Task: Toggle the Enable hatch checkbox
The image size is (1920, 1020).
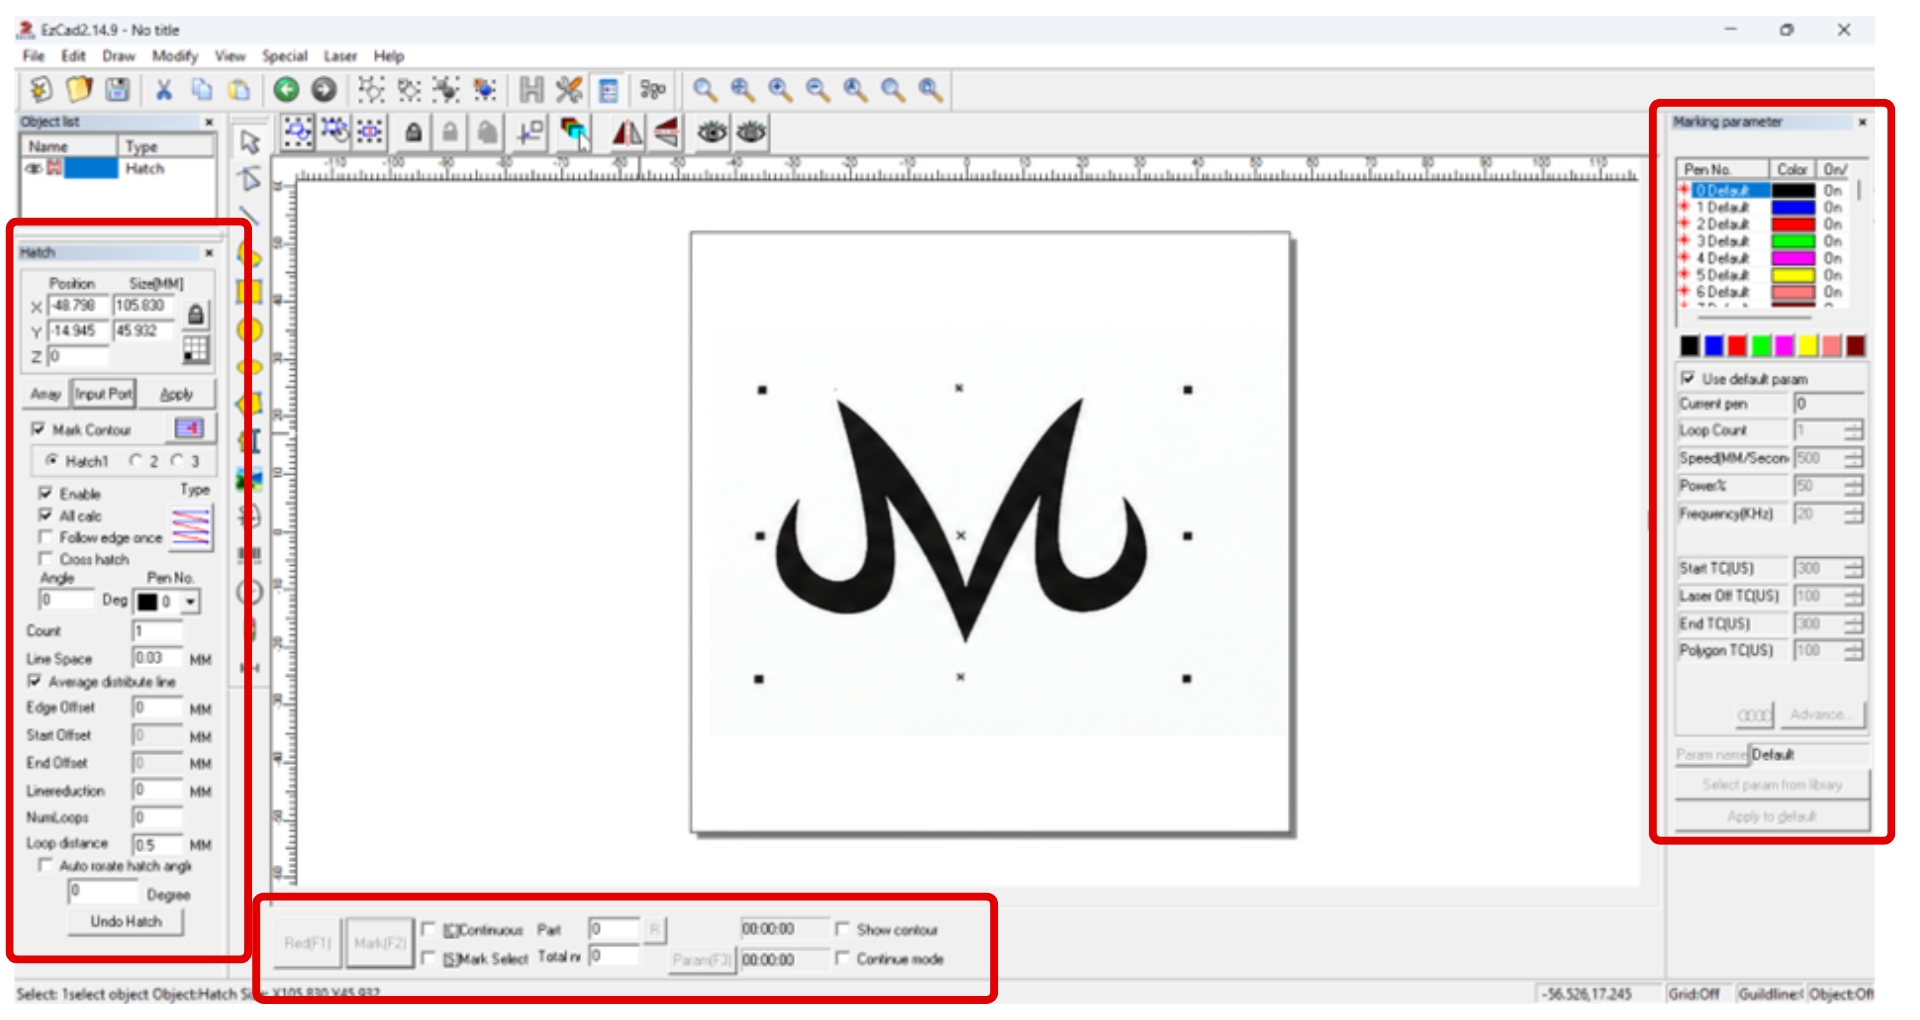Action: pyautogui.click(x=45, y=493)
